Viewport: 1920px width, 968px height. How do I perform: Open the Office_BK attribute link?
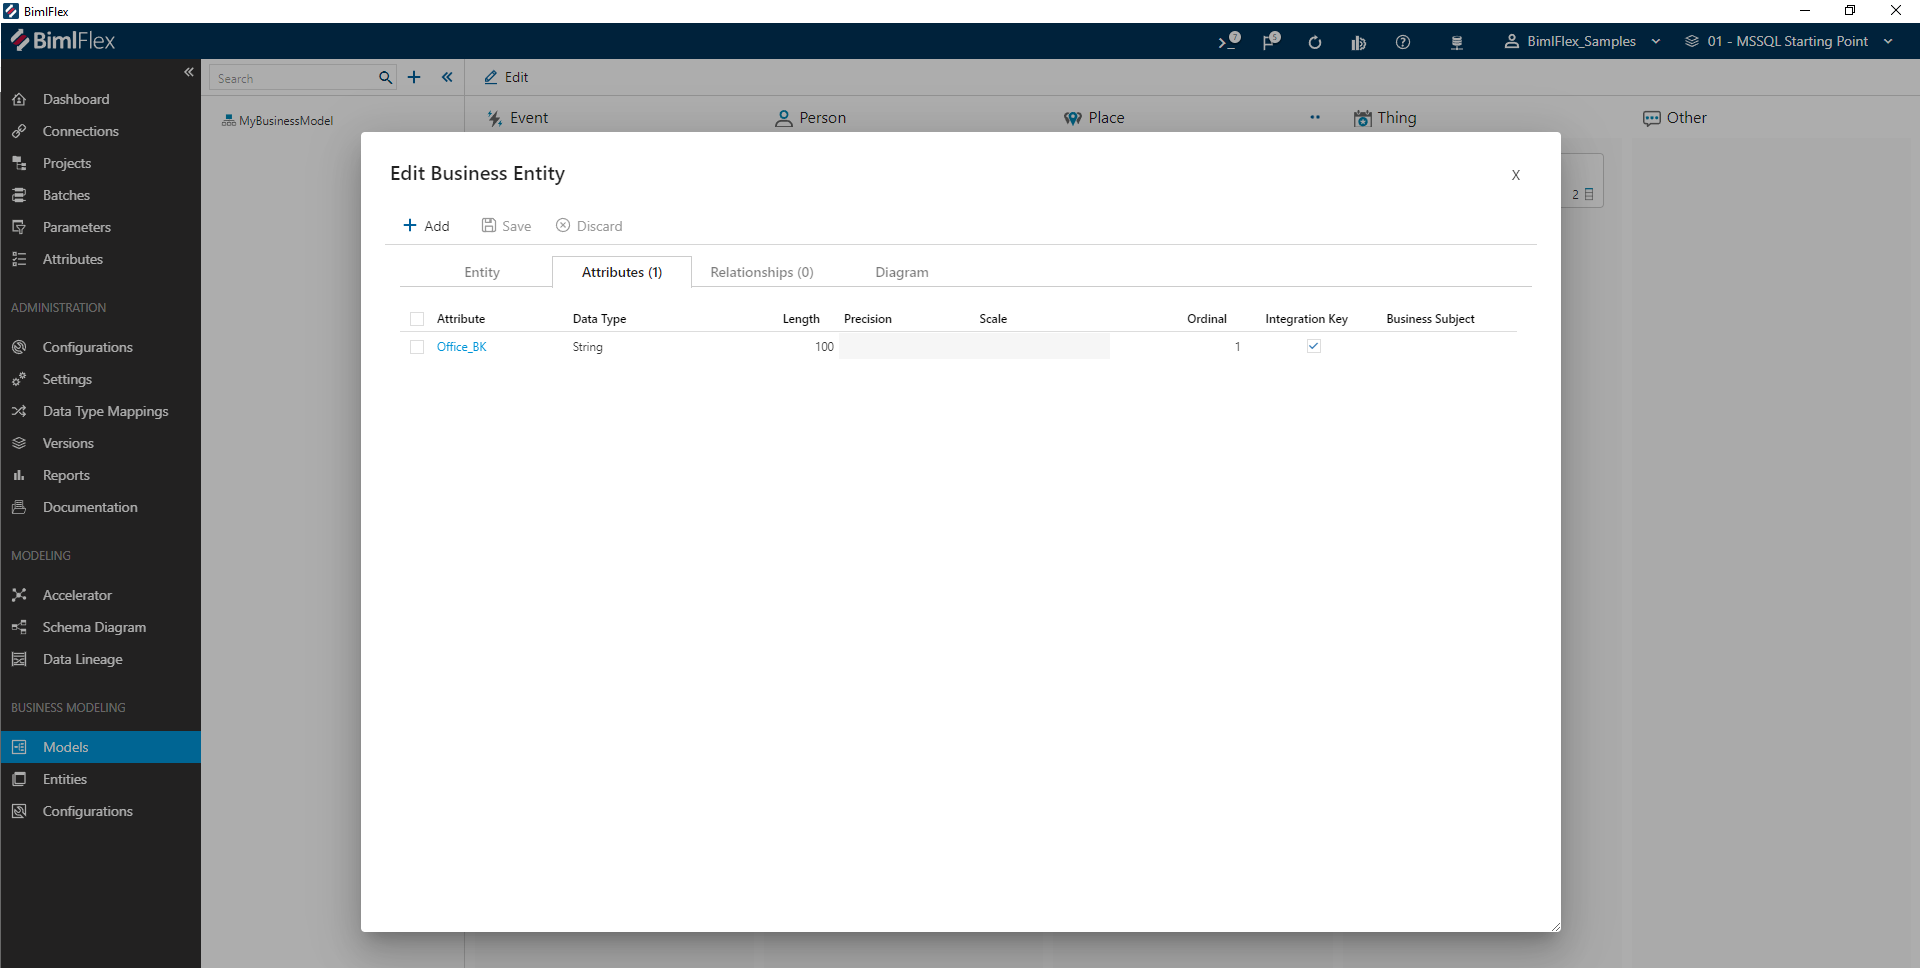pos(462,346)
